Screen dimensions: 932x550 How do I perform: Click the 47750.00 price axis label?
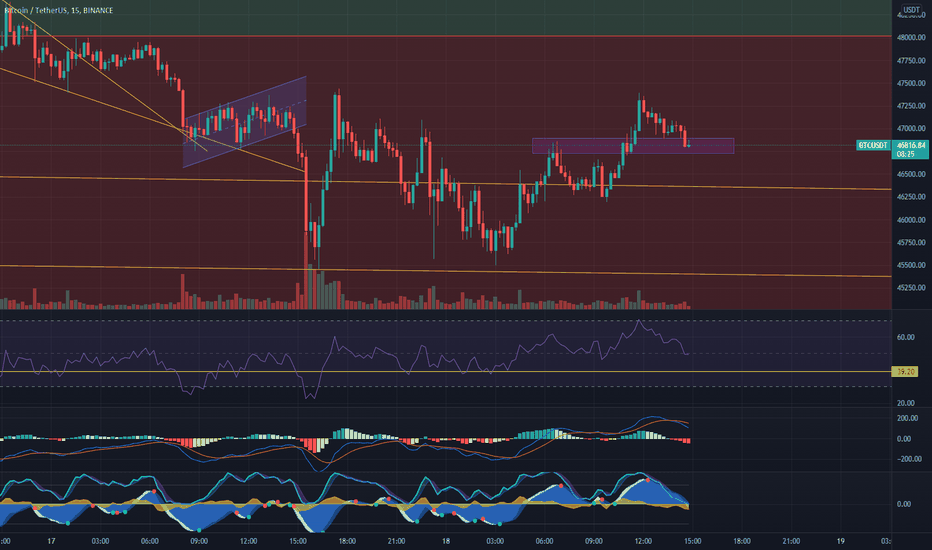pos(911,61)
